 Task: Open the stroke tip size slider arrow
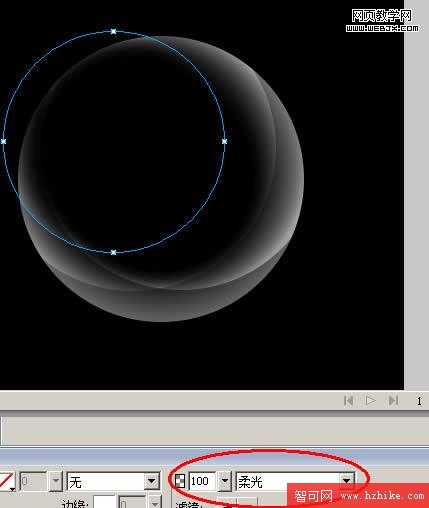click(x=56, y=481)
